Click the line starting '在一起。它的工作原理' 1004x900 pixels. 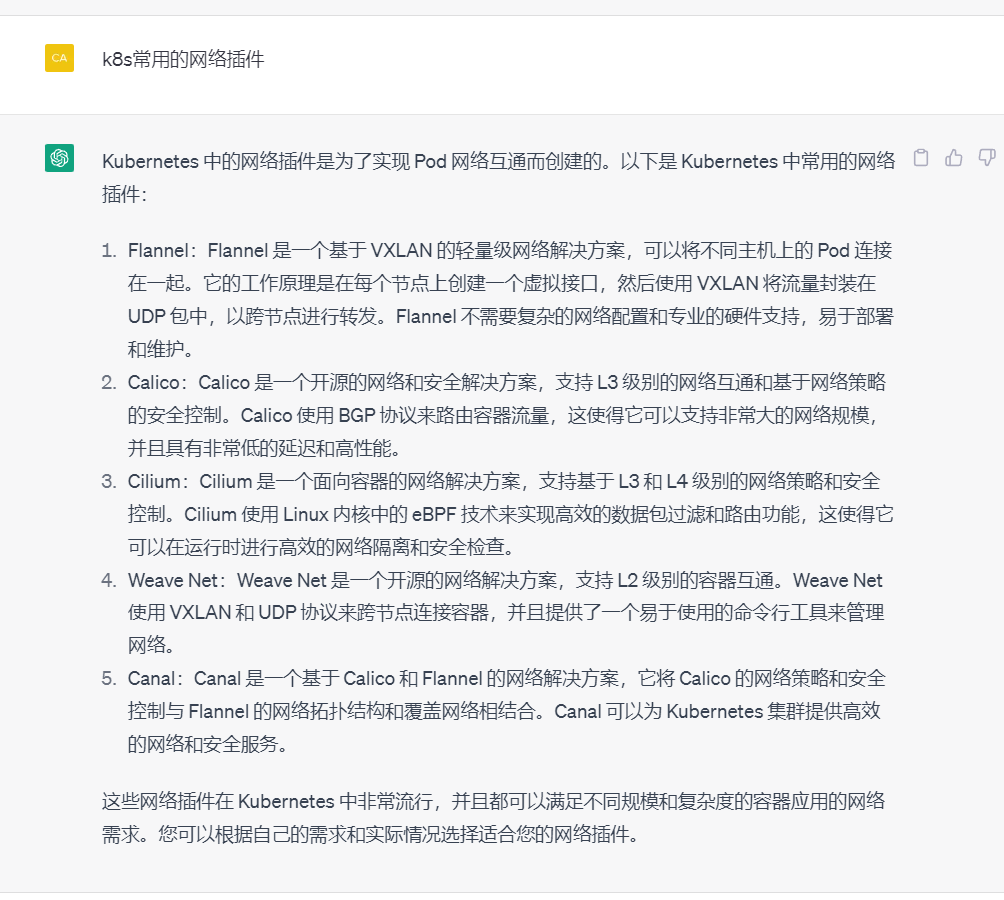pos(501,283)
